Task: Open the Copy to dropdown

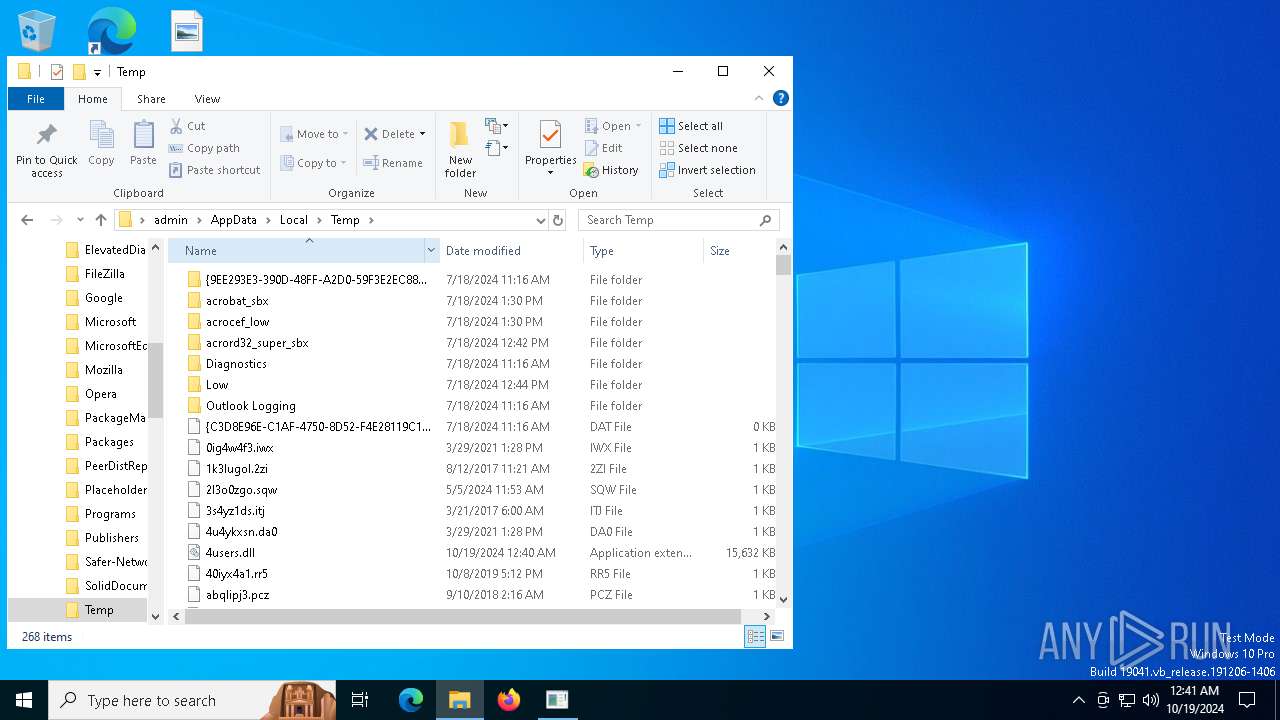Action: coord(313,163)
